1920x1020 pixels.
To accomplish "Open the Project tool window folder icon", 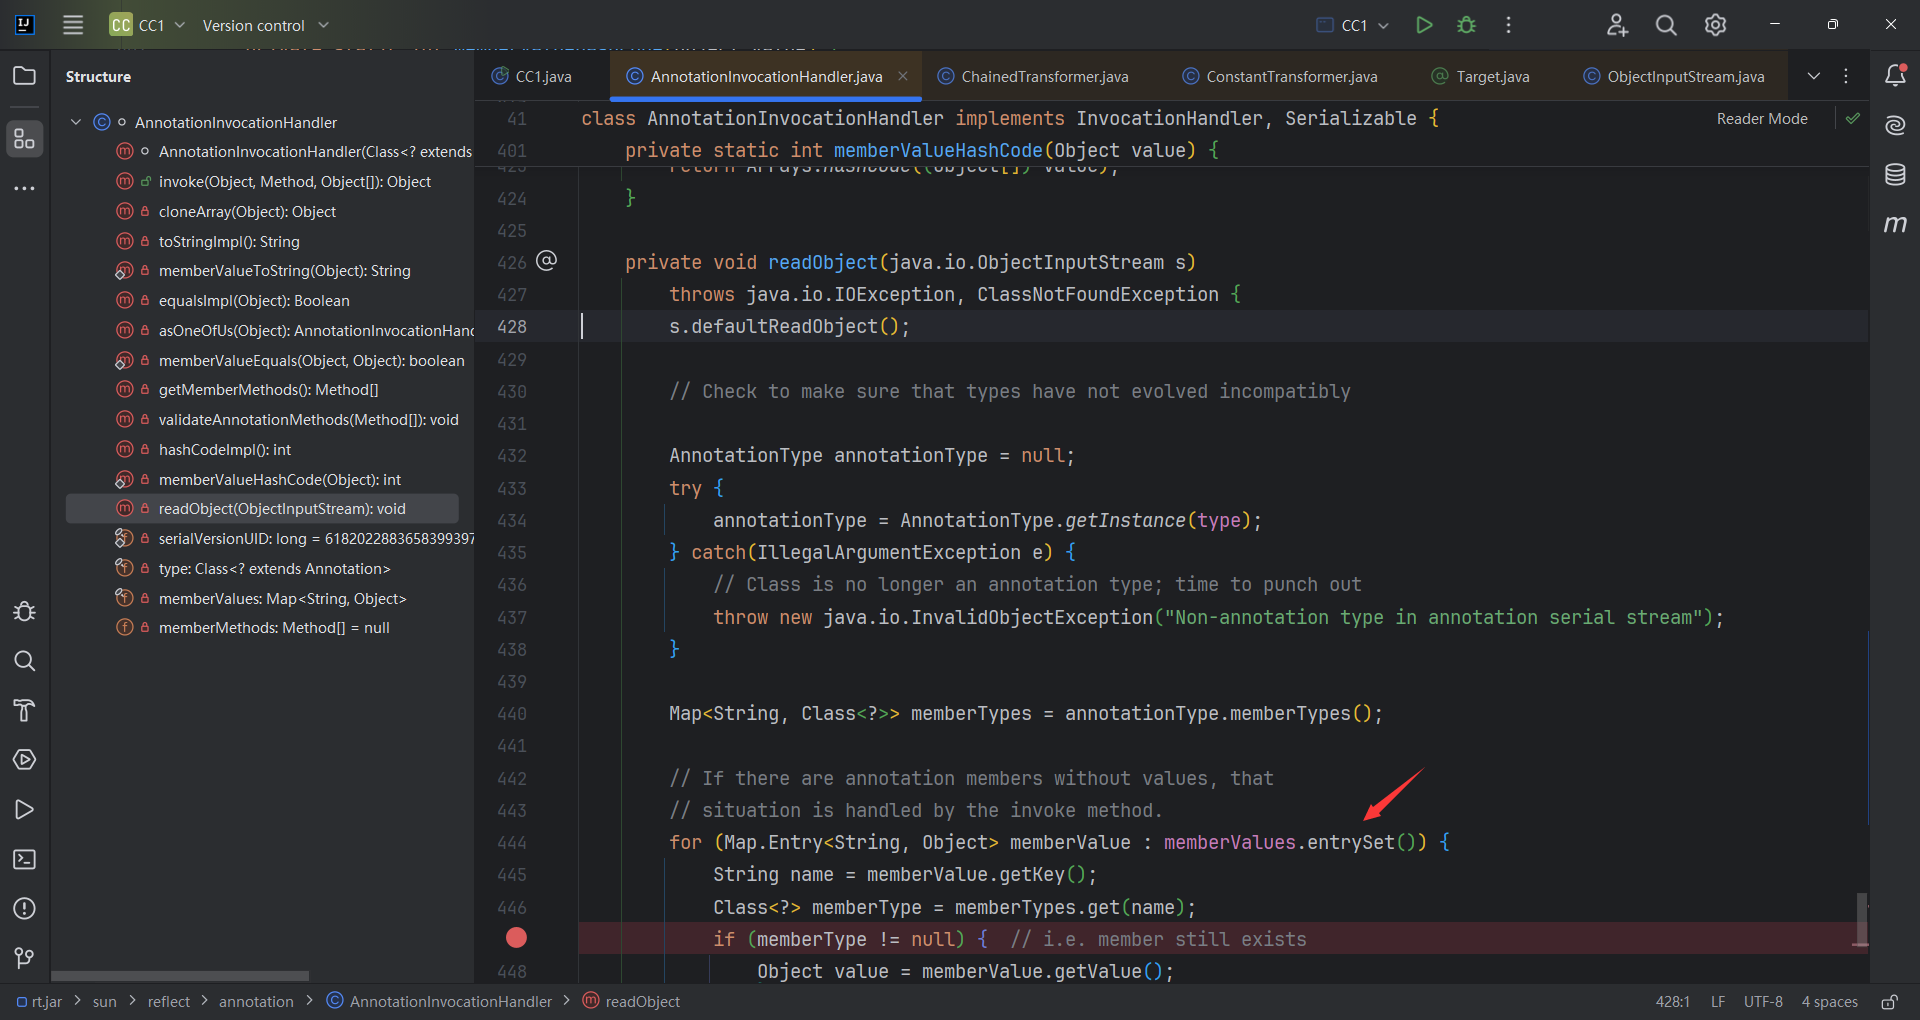I will click(x=24, y=76).
